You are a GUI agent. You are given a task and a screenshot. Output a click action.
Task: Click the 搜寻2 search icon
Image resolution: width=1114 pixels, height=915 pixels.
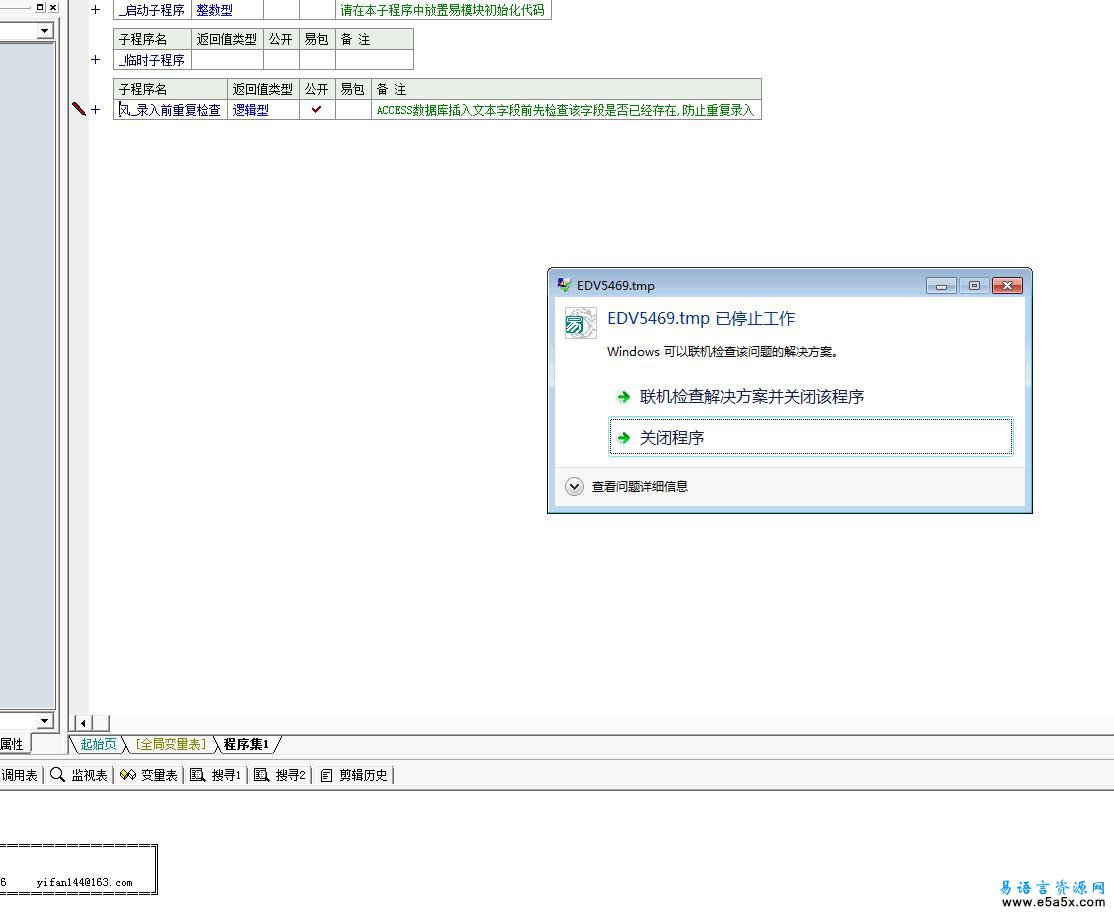261,775
